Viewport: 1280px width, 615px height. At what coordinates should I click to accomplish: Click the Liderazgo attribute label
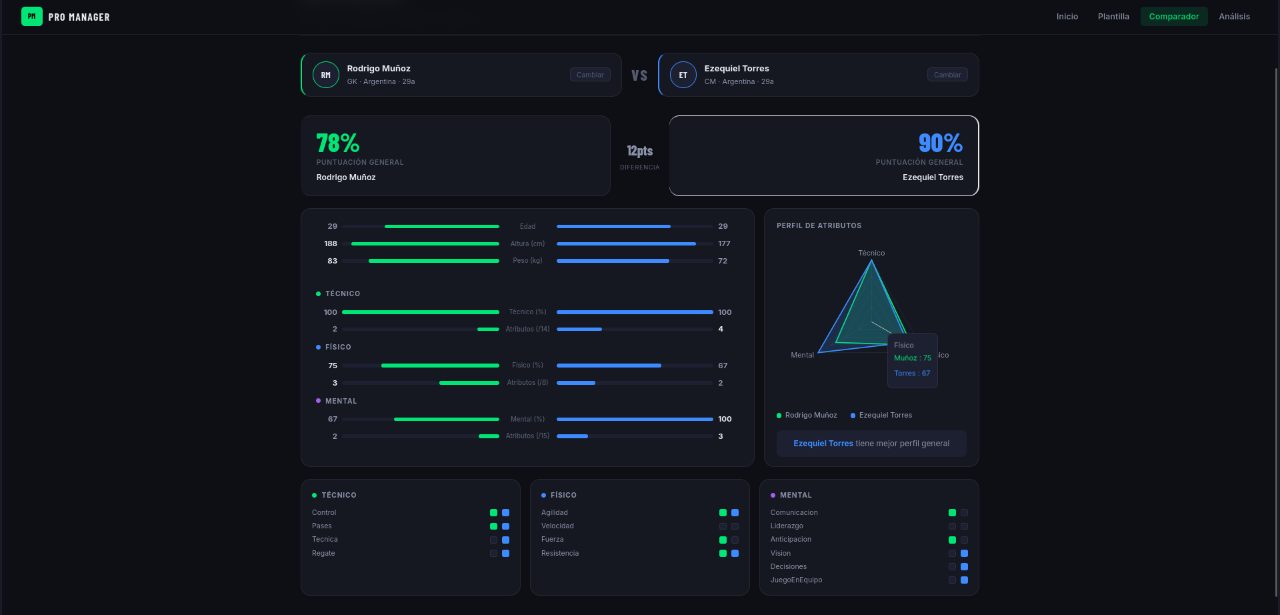click(x=786, y=526)
